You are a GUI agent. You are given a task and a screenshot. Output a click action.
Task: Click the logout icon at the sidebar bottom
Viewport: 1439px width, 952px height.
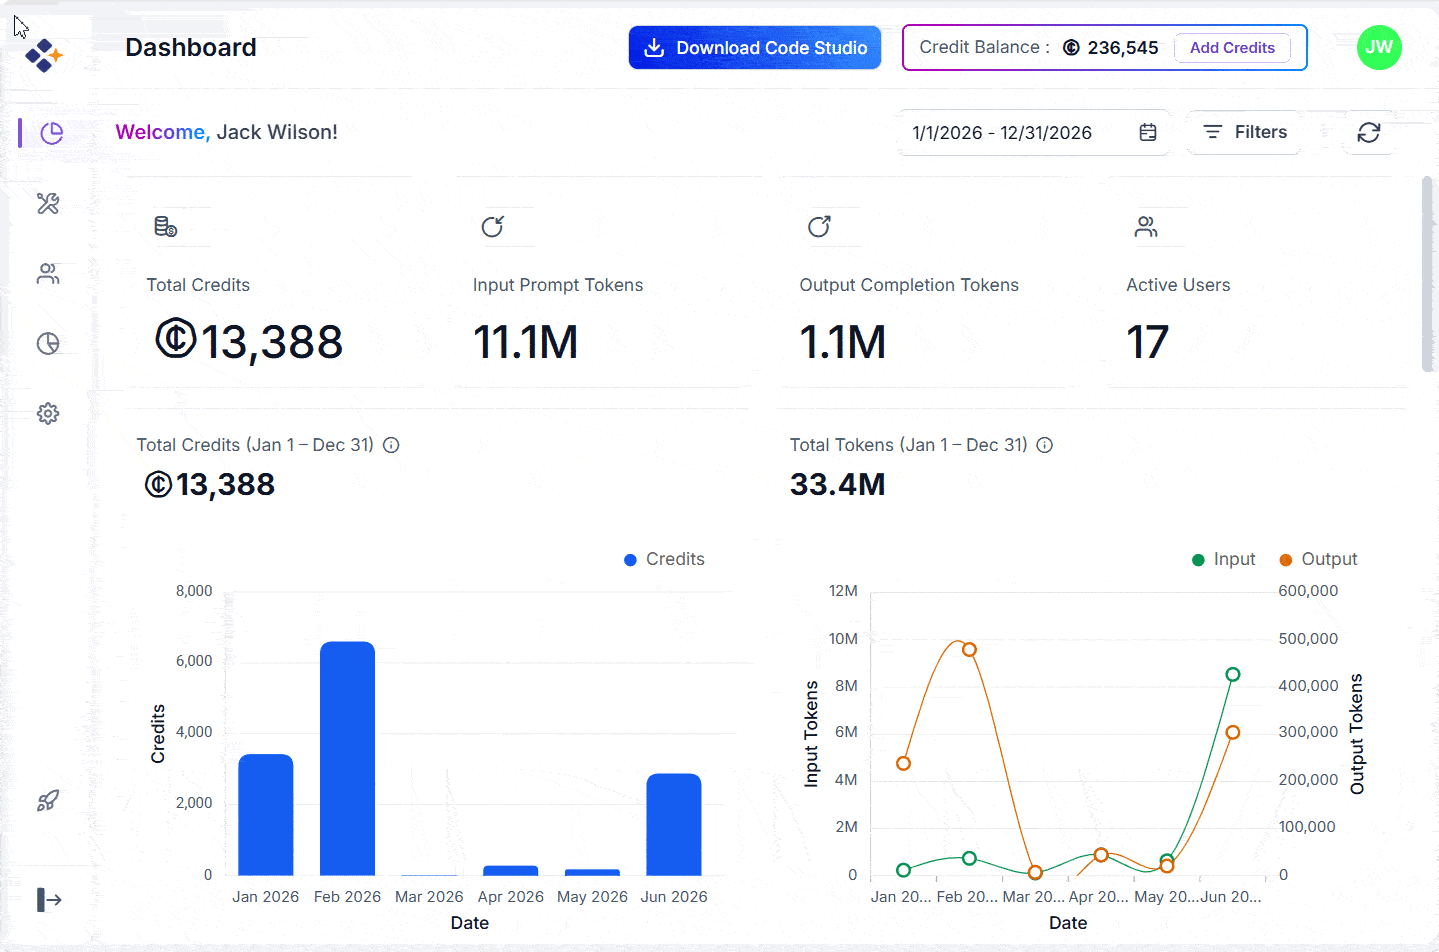(49, 900)
